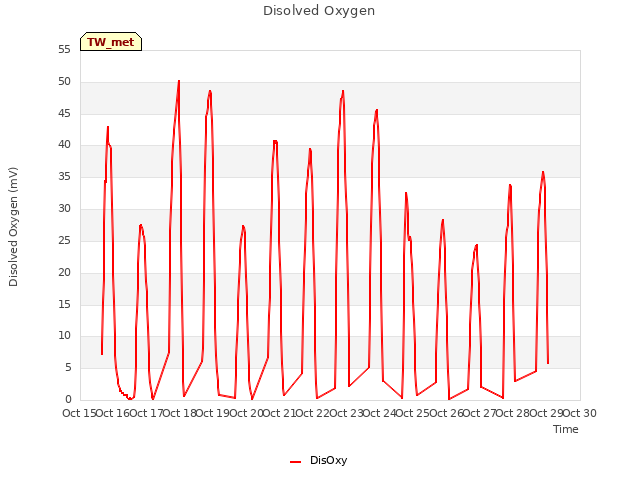640x480 pixels.
Task: Click the highest peak near 50 mV on Oct 17
Action: (x=179, y=81)
